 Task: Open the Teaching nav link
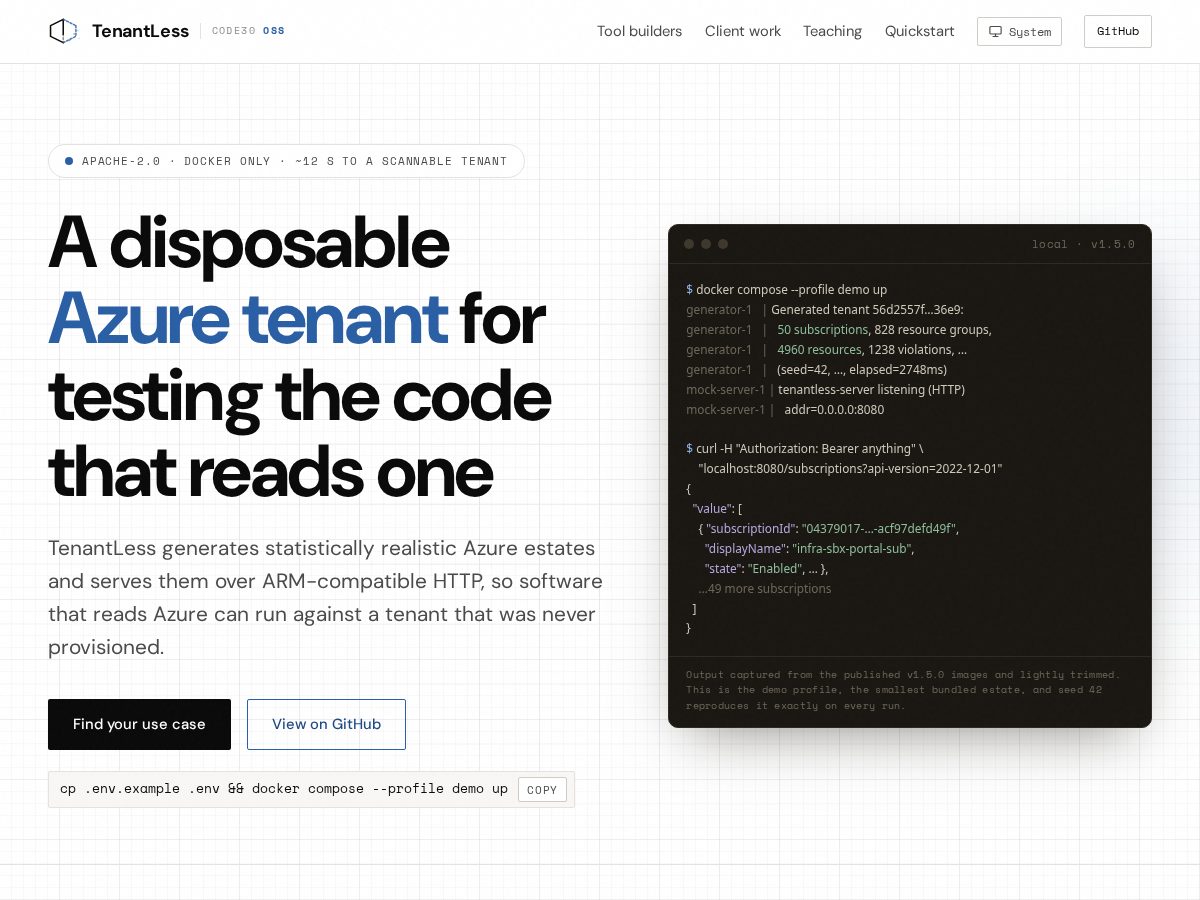[x=832, y=31]
